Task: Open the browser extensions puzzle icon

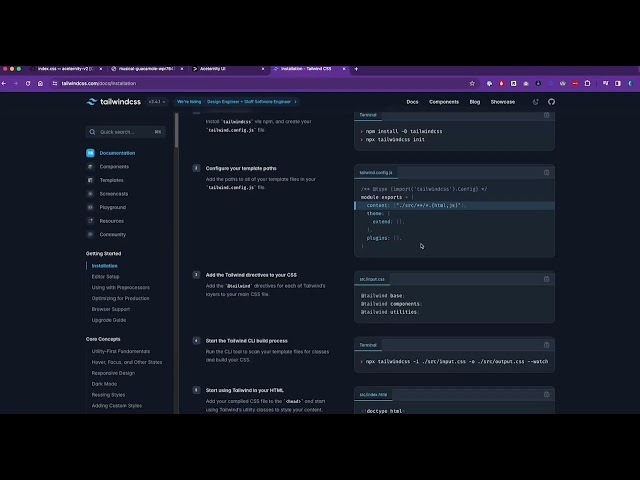Action: click(x=587, y=83)
